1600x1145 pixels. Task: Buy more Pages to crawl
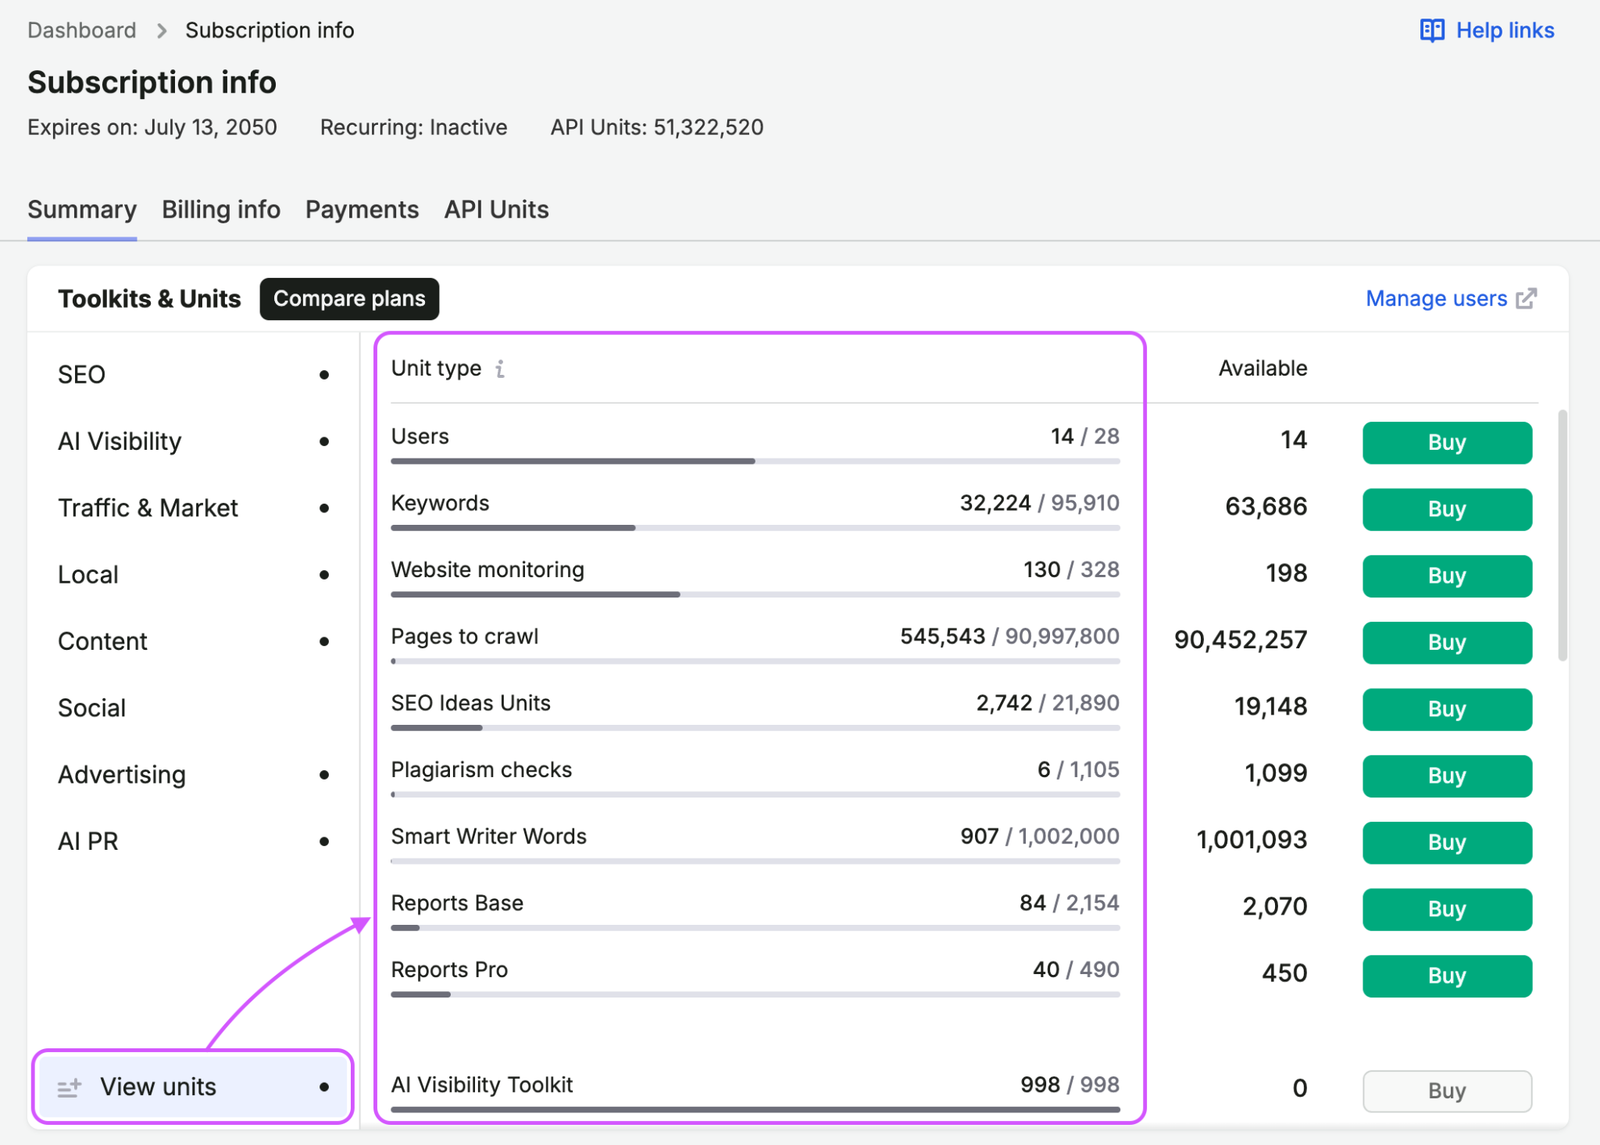1447,642
